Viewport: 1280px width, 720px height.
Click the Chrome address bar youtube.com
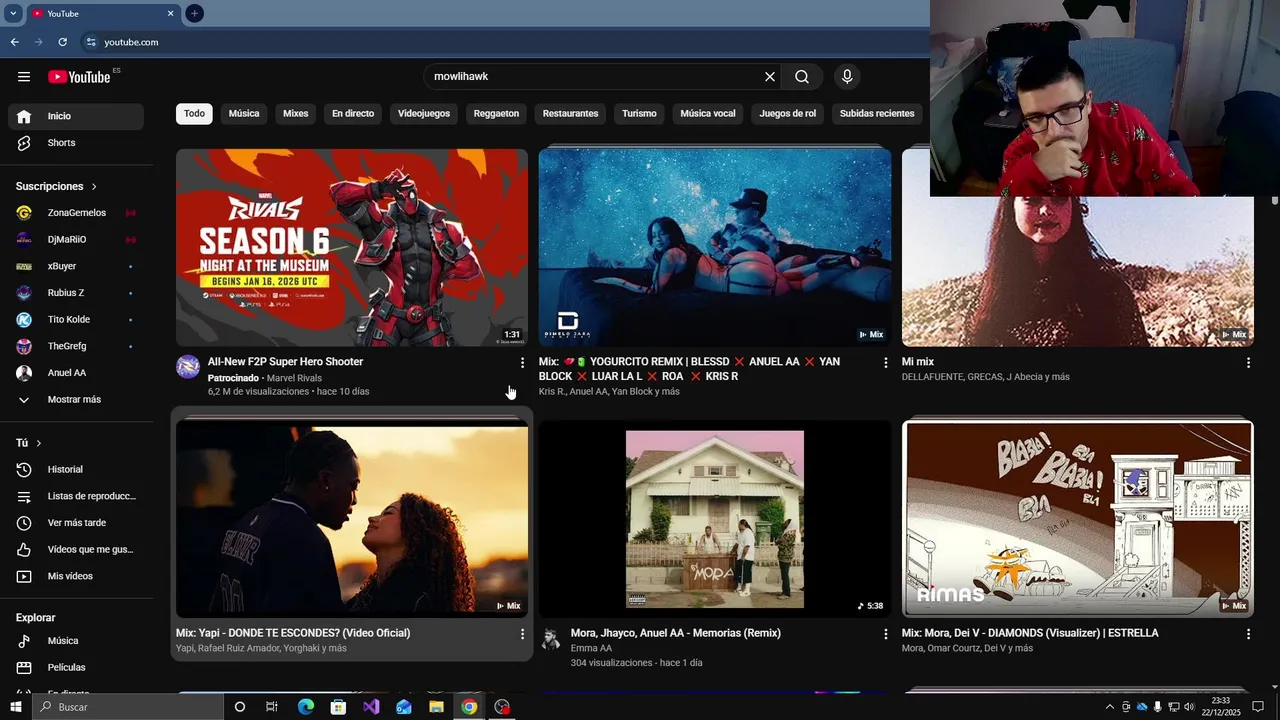pos(131,42)
